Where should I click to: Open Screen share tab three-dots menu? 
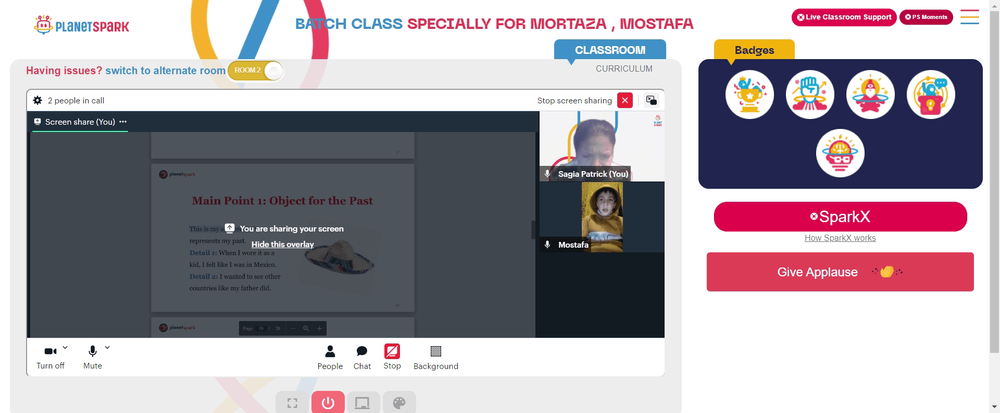tap(122, 122)
